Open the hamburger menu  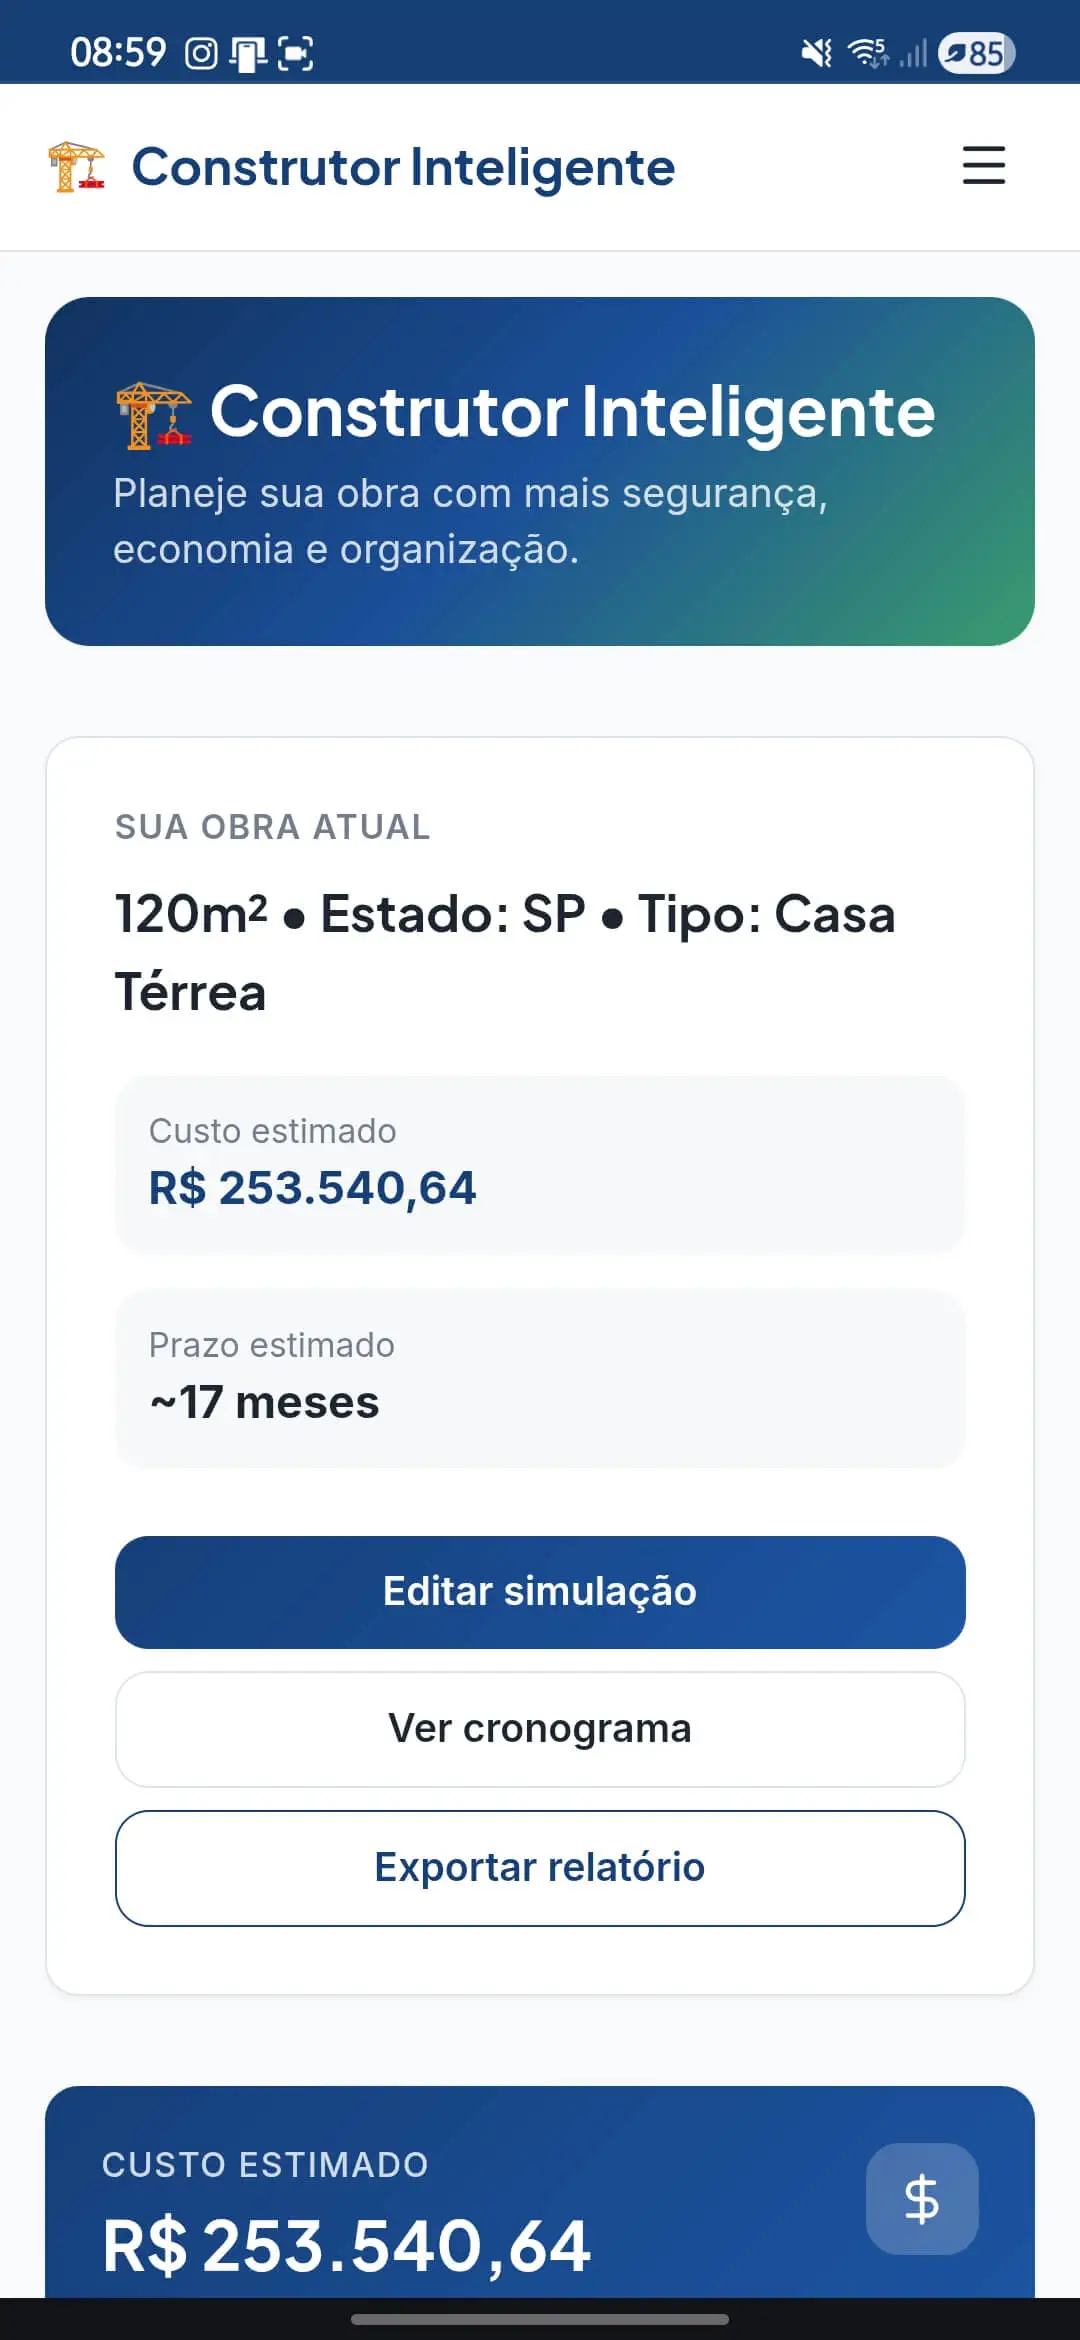tap(983, 166)
